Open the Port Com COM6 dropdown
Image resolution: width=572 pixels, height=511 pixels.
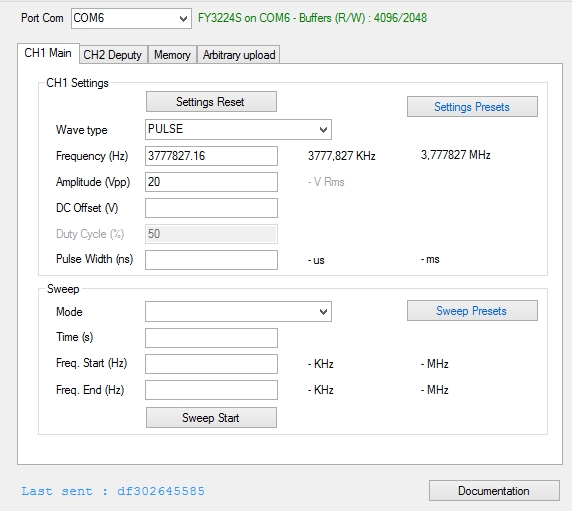pyautogui.click(x=131, y=18)
